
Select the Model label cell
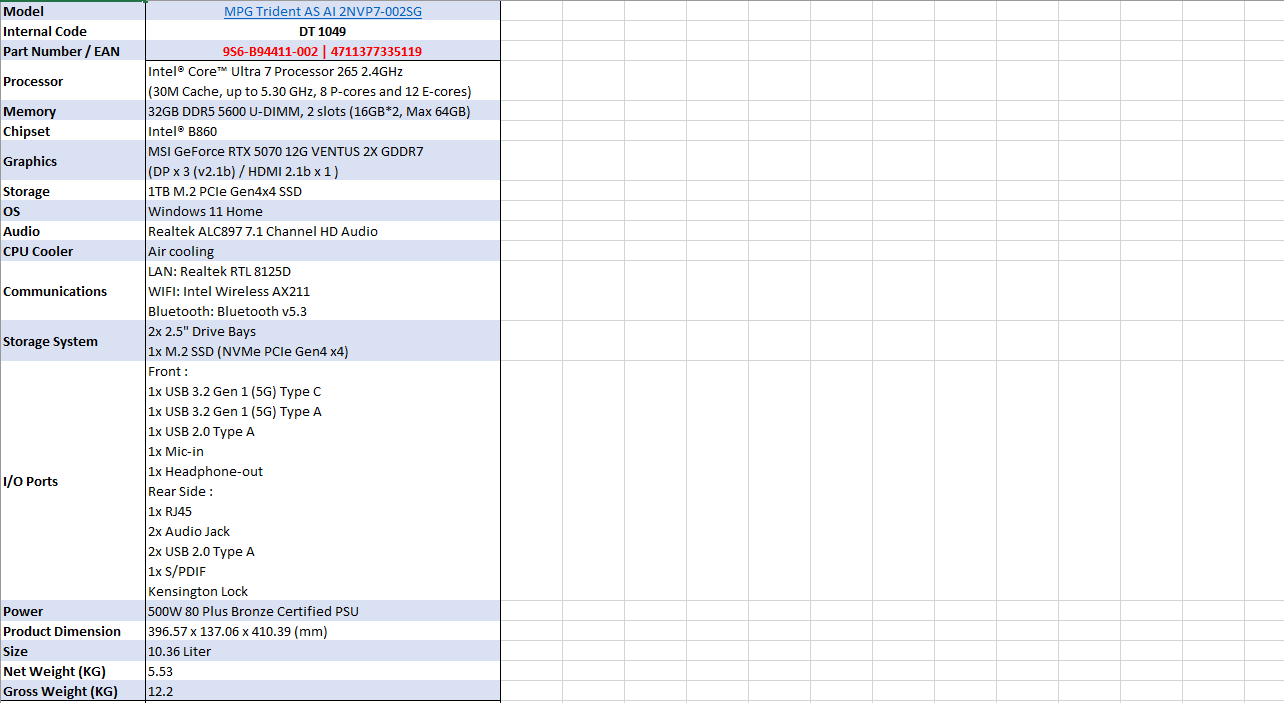[72, 11]
